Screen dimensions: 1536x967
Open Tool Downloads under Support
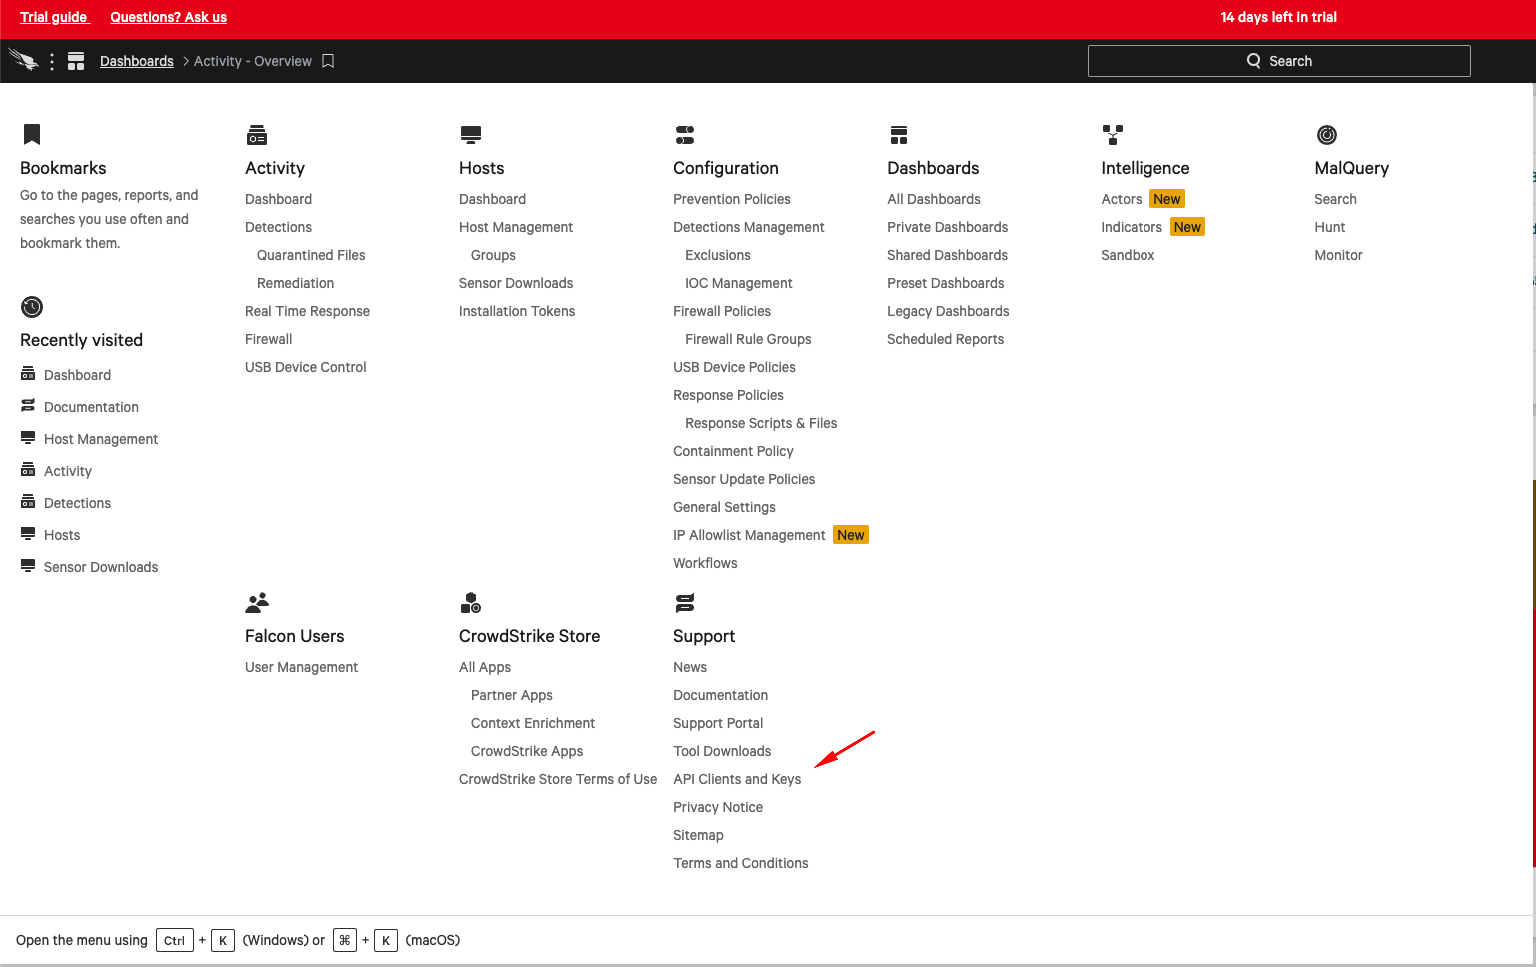(722, 751)
